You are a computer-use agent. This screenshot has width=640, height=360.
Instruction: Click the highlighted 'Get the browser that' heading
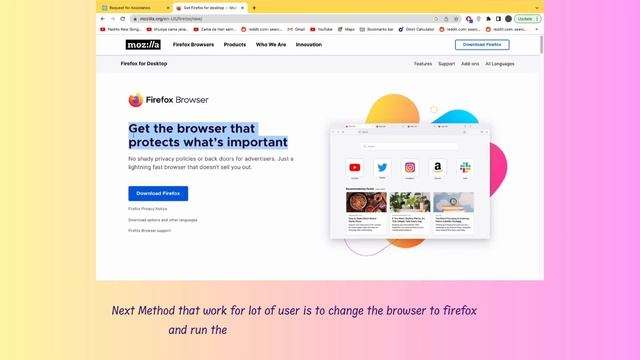(191, 129)
